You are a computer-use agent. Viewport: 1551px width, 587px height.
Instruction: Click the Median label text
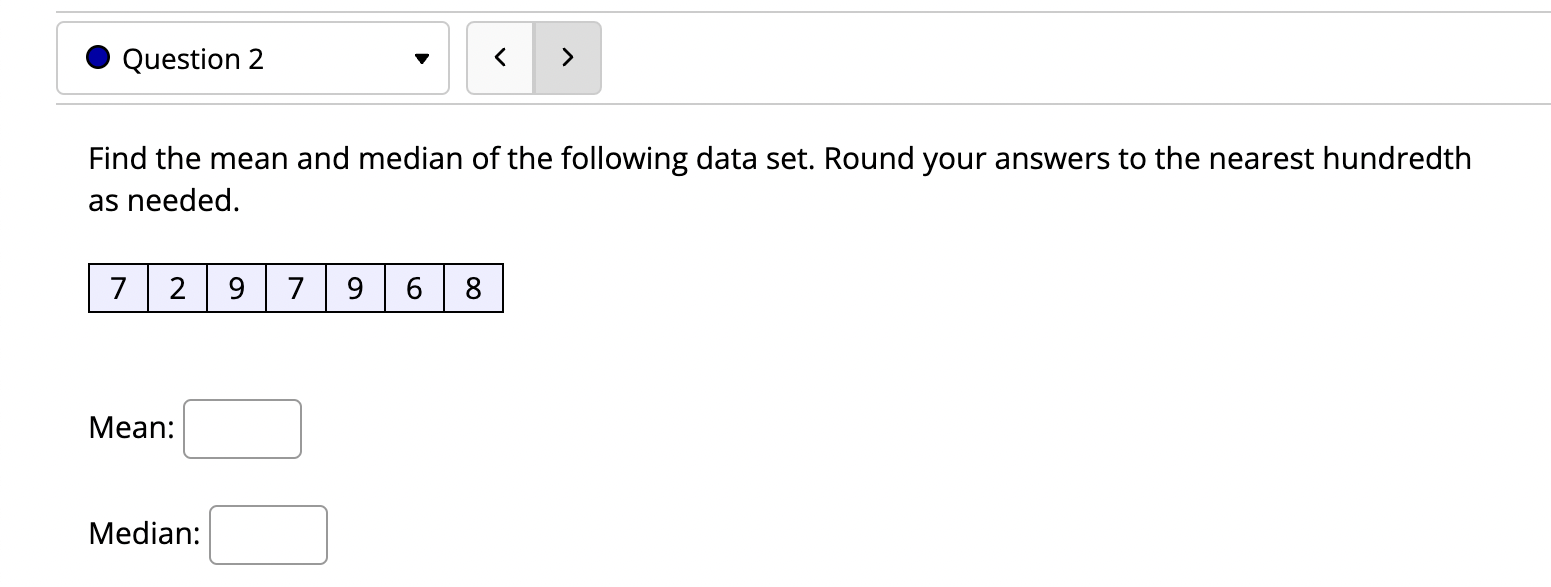pyautogui.click(x=143, y=534)
